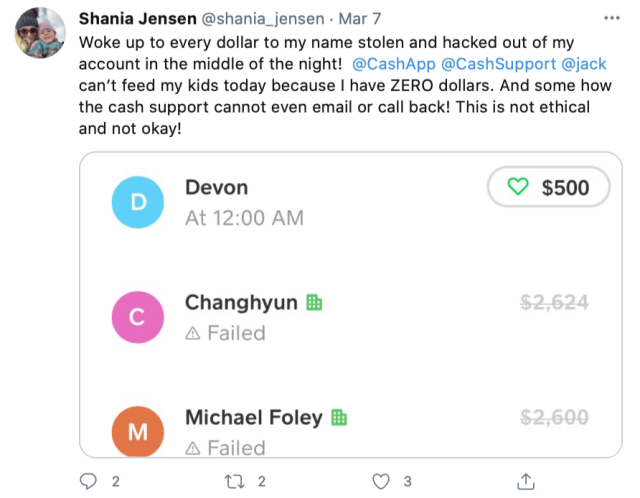
Task: Click Michael Foley's orange M avatar
Action: pos(139,431)
